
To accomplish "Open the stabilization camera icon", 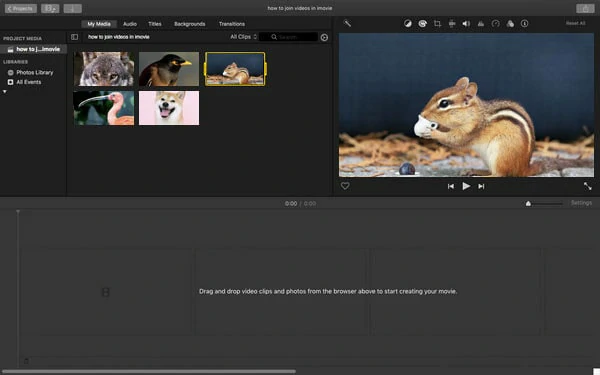I will [x=452, y=24].
